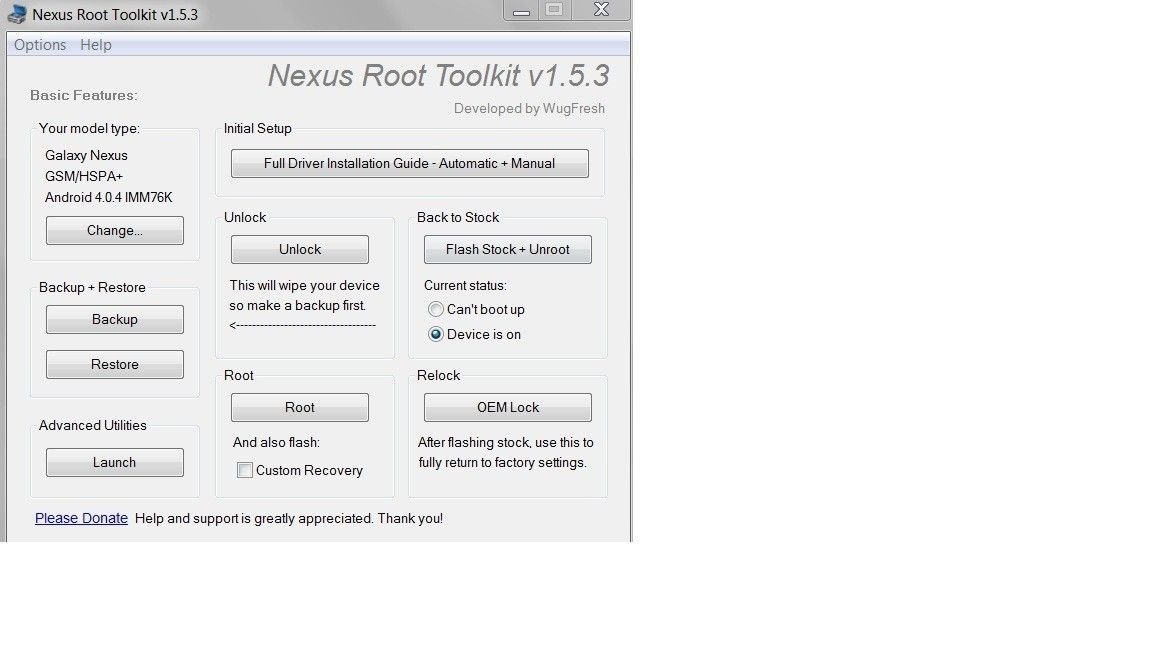Close the Nexus Root Toolkit window
The width and height of the screenshot is (1152, 648).
click(601, 10)
